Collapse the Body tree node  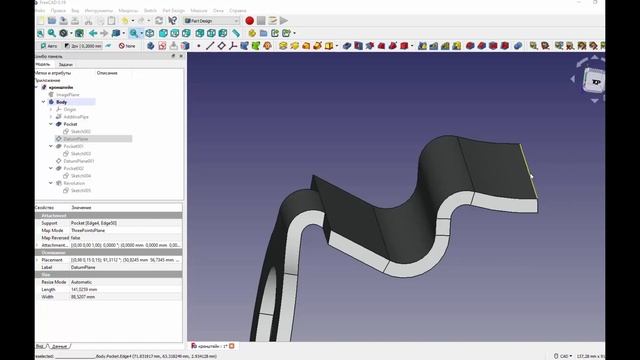tap(44, 102)
